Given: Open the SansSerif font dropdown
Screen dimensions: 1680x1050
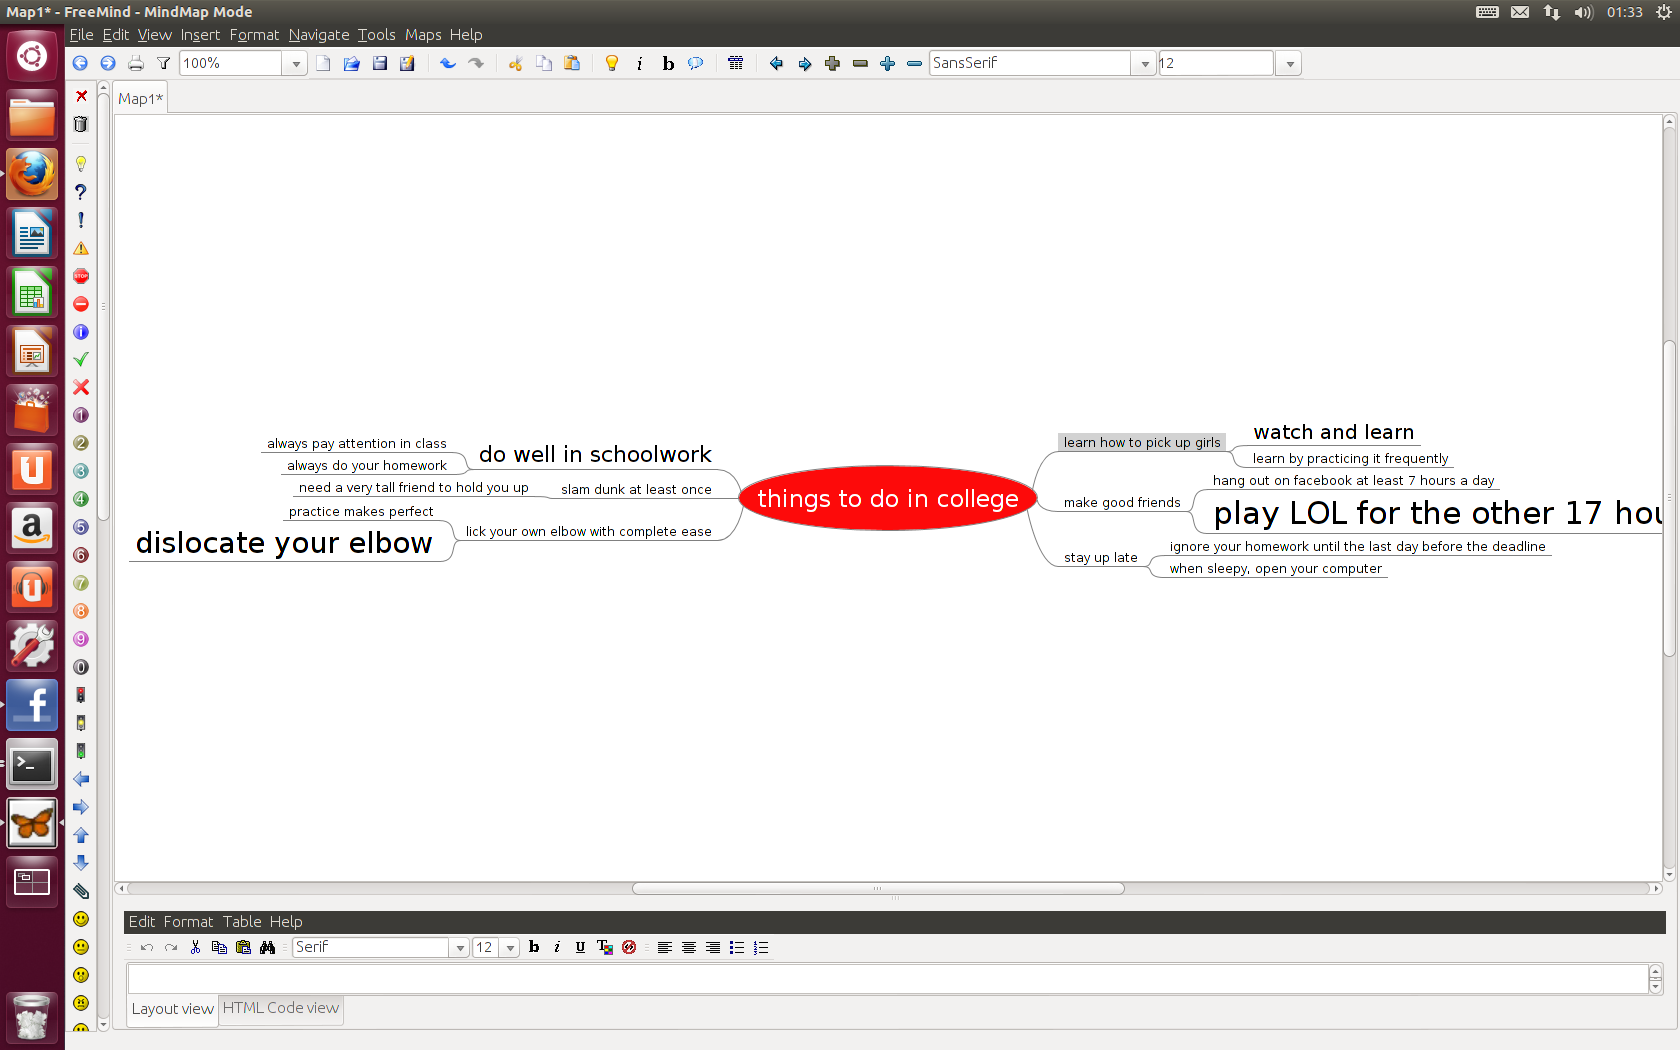Looking at the screenshot, I should click(1145, 63).
